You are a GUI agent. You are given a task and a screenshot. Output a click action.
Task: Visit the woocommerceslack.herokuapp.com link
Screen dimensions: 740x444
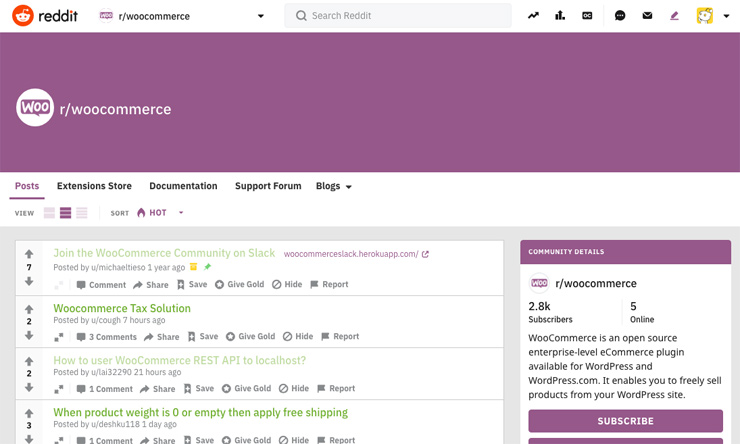[x=356, y=254]
